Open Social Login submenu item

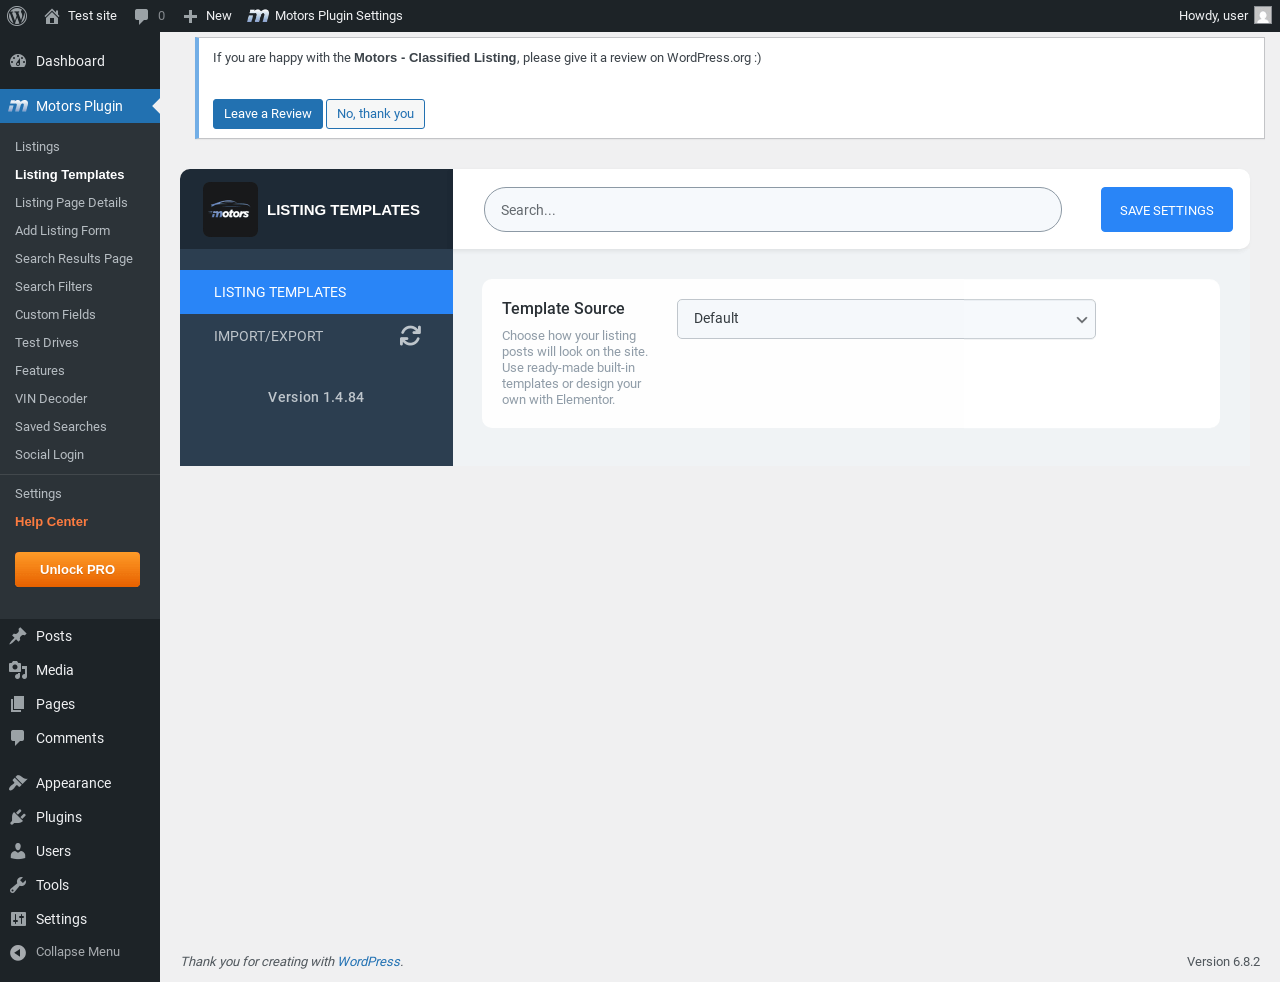coord(49,455)
